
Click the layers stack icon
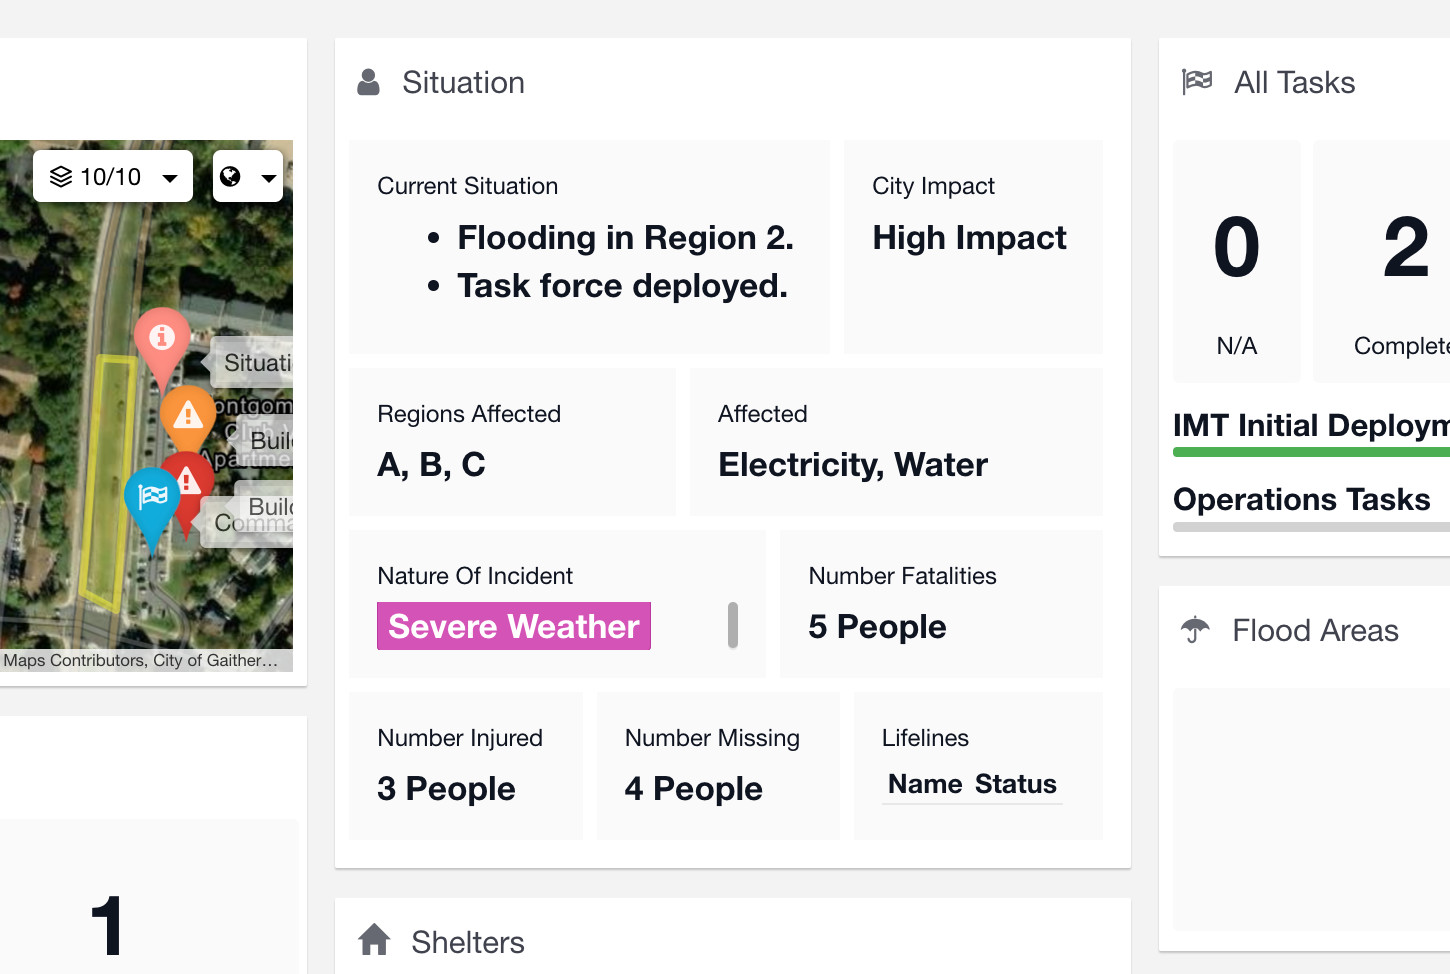61,177
